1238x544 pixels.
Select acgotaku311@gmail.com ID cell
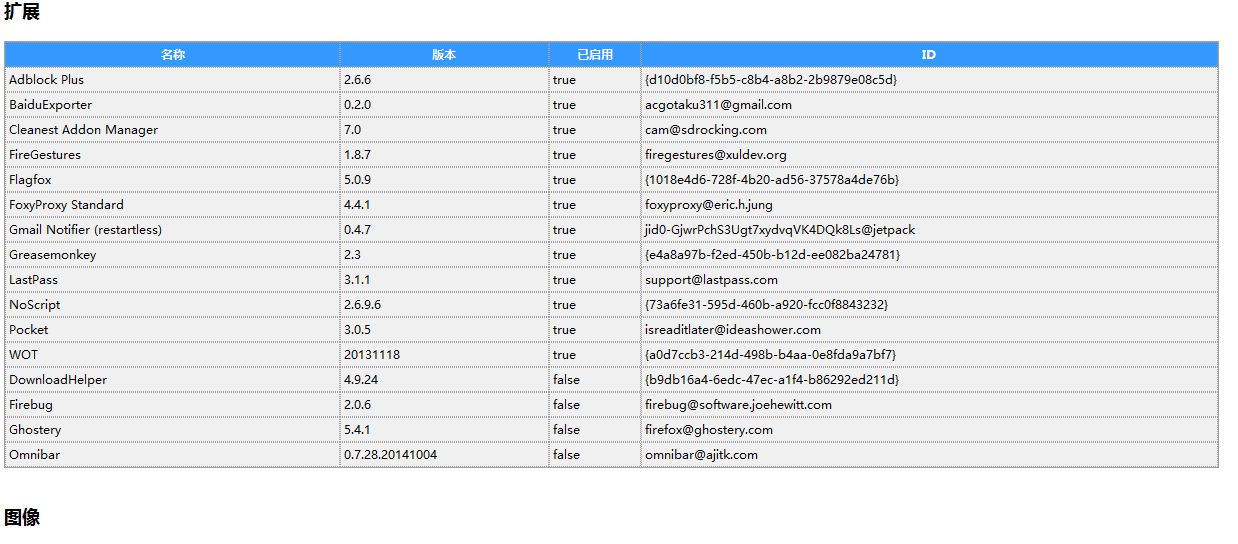coord(929,105)
